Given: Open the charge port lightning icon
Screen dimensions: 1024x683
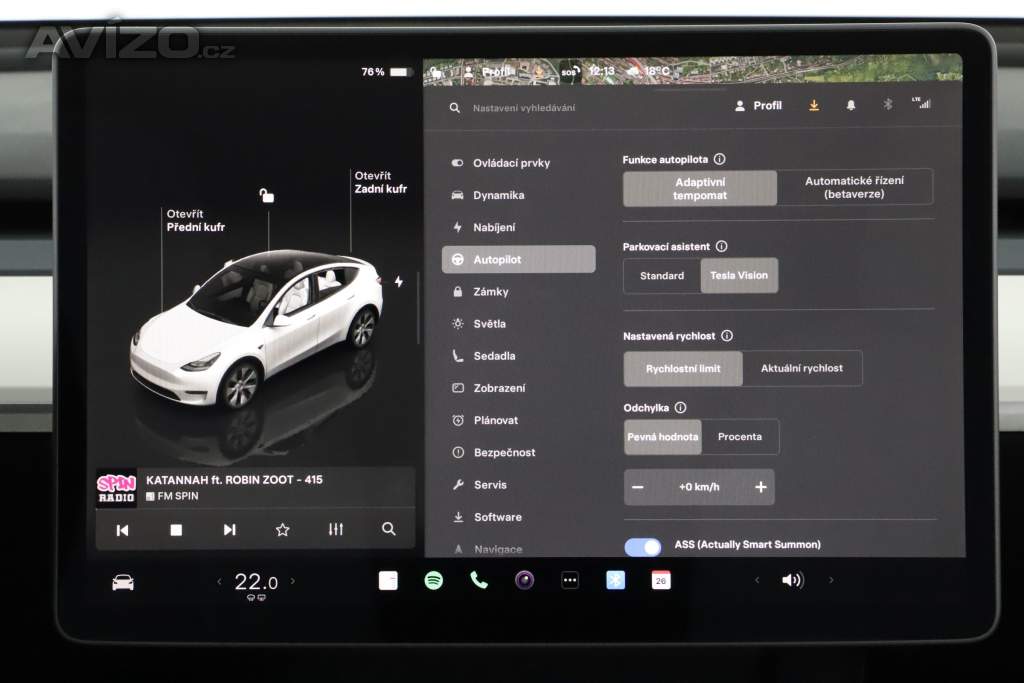Looking at the screenshot, I should pyautogui.click(x=398, y=281).
